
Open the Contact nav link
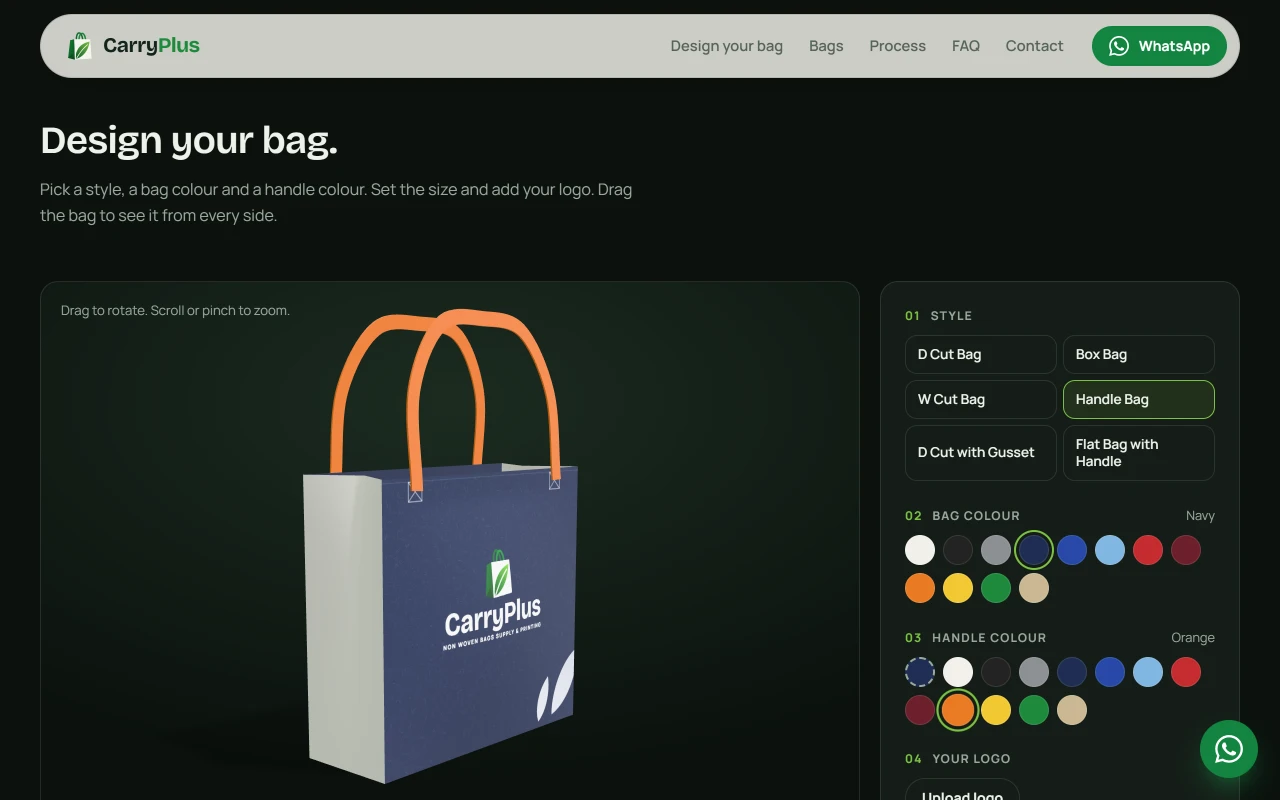[1034, 46]
